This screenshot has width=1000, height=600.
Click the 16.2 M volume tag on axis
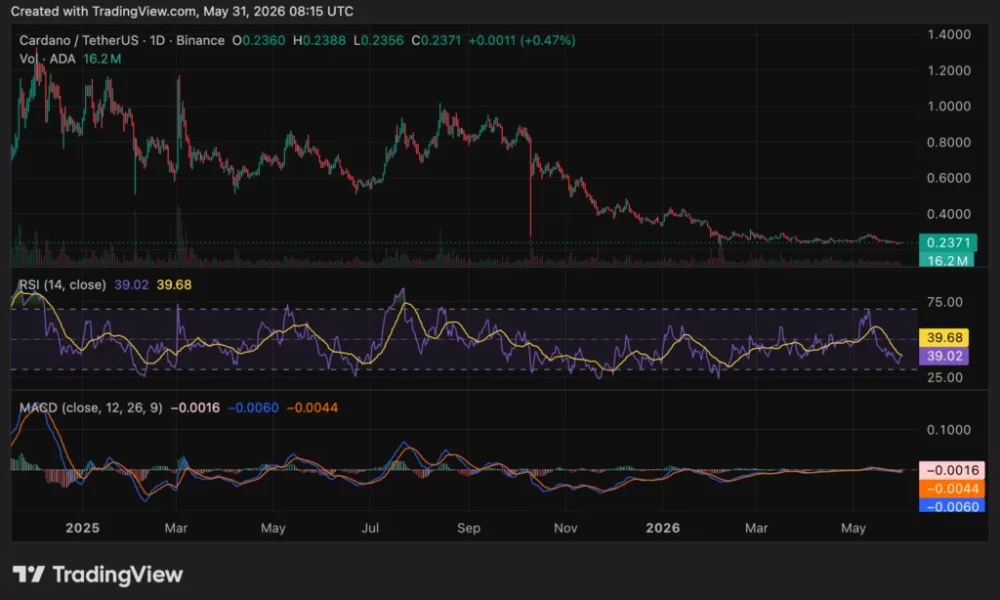point(946,260)
